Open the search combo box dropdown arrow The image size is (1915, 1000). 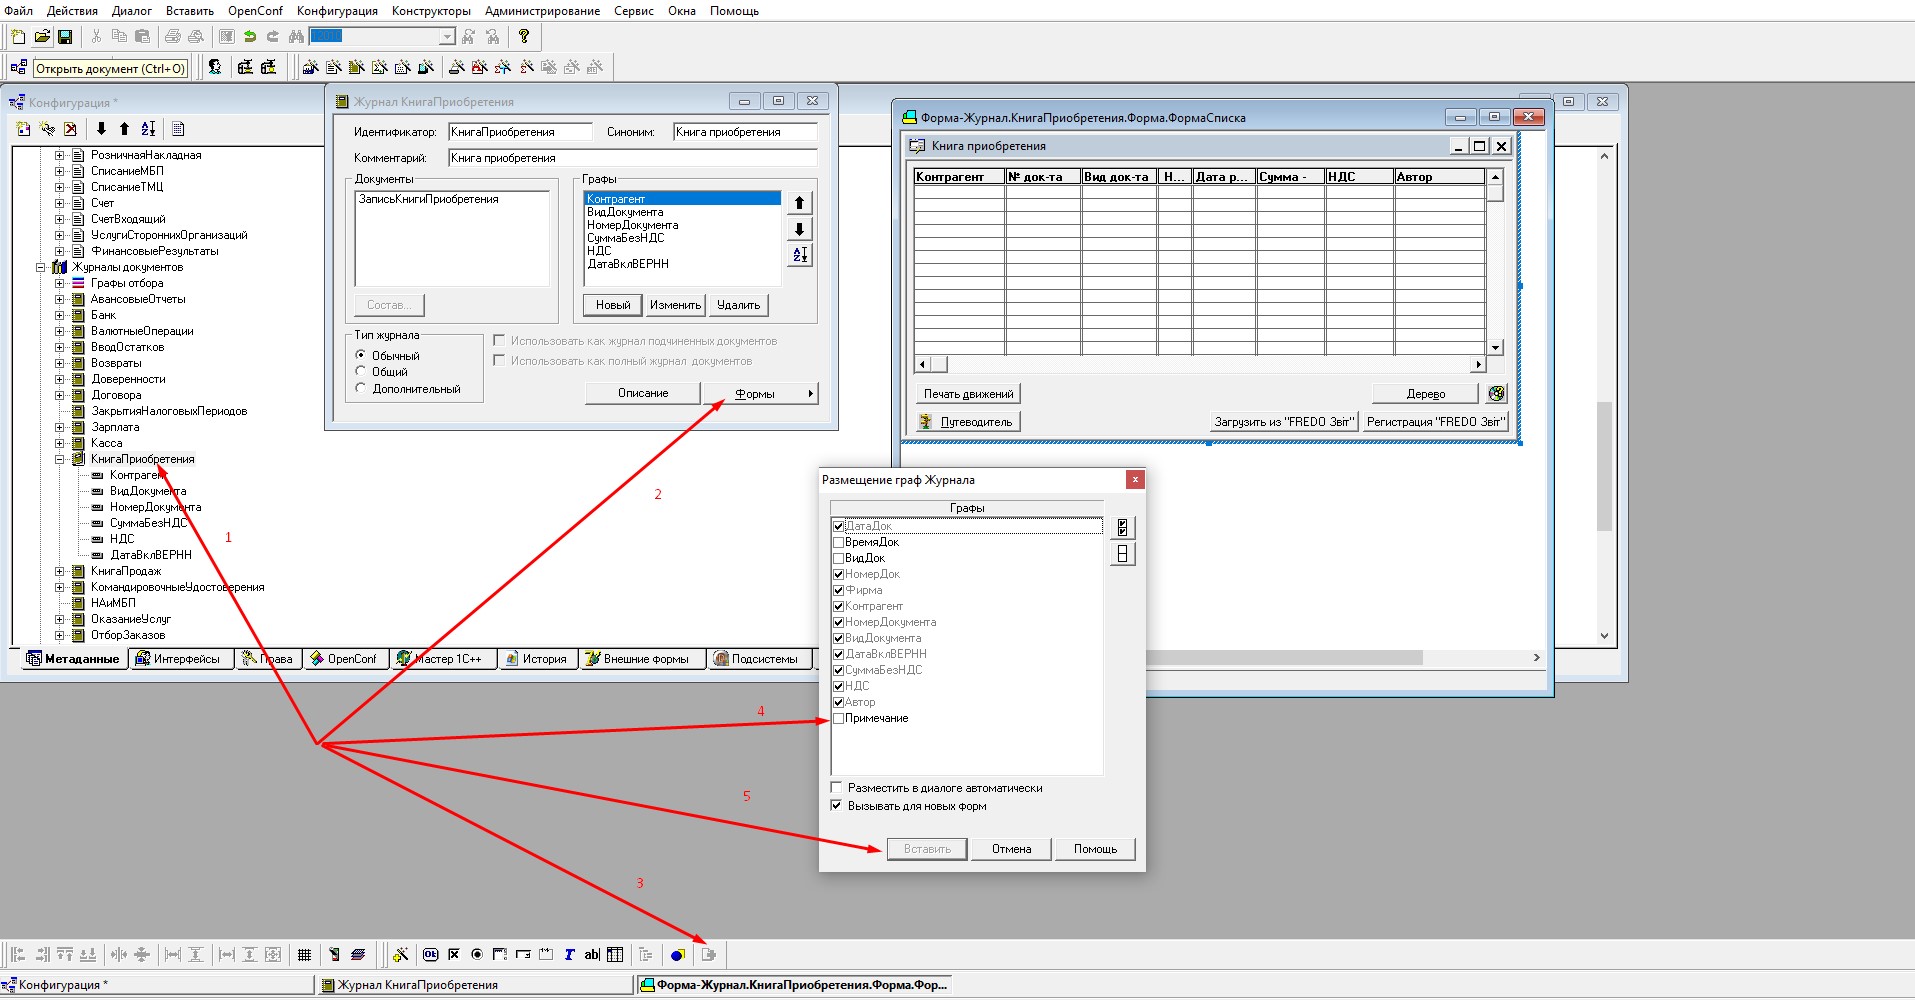click(x=447, y=37)
